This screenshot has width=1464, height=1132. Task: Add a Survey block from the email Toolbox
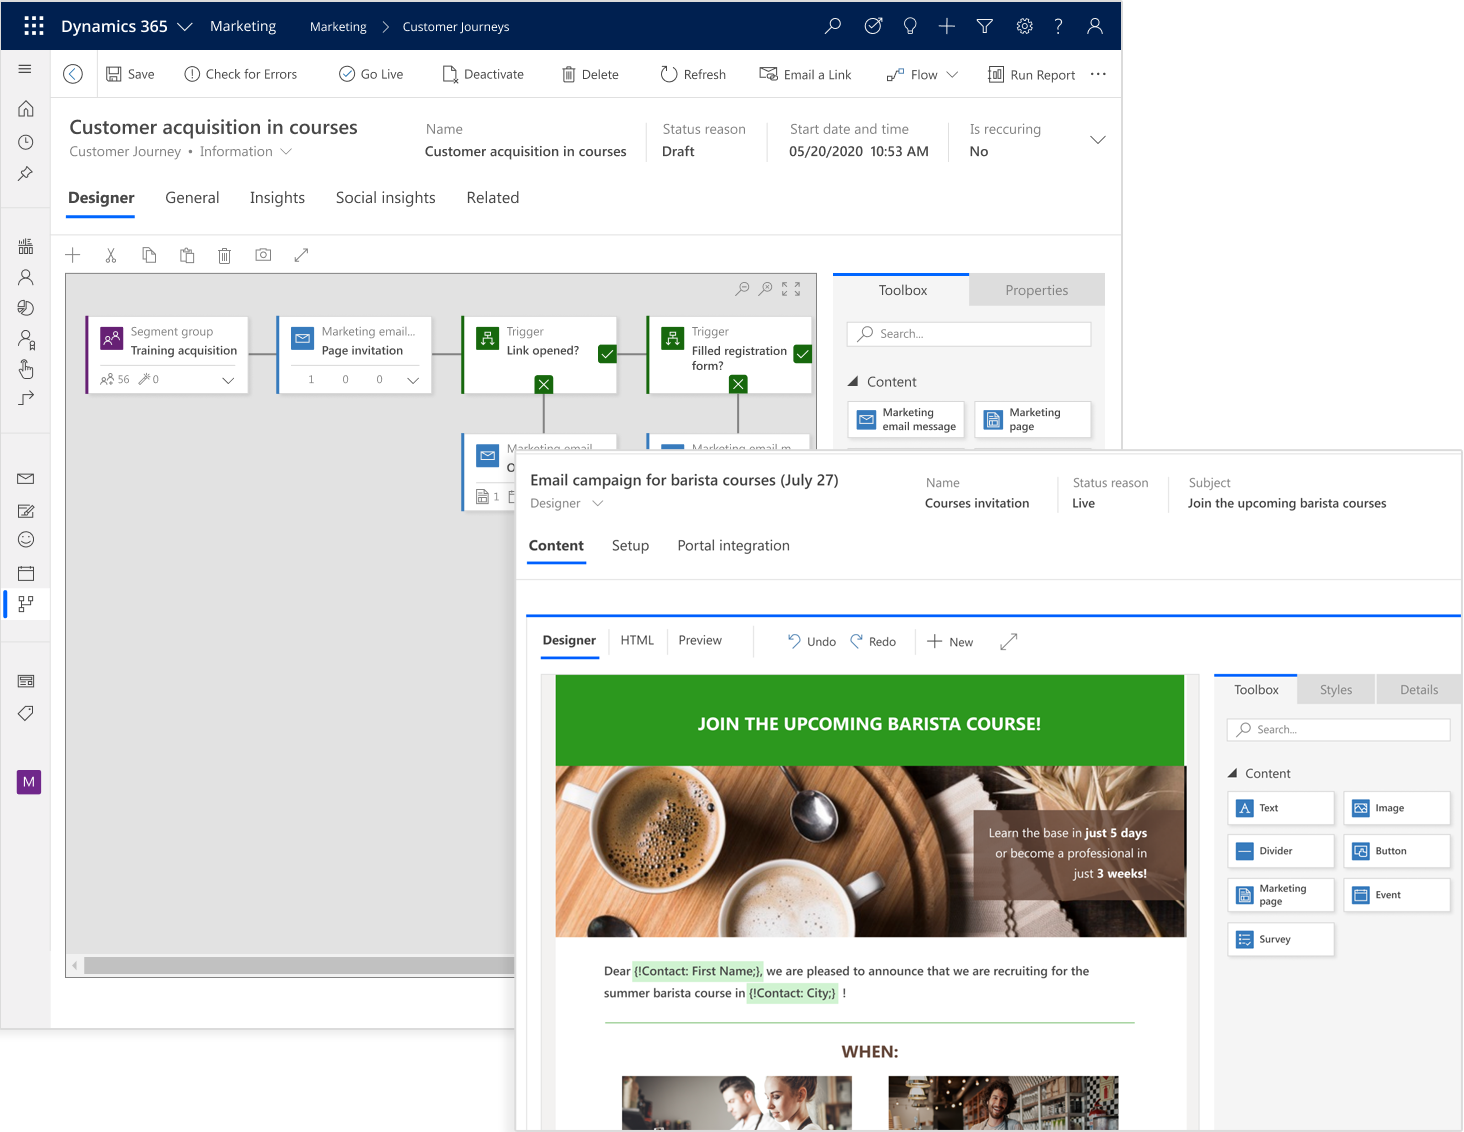pyautogui.click(x=1280, y=939)
